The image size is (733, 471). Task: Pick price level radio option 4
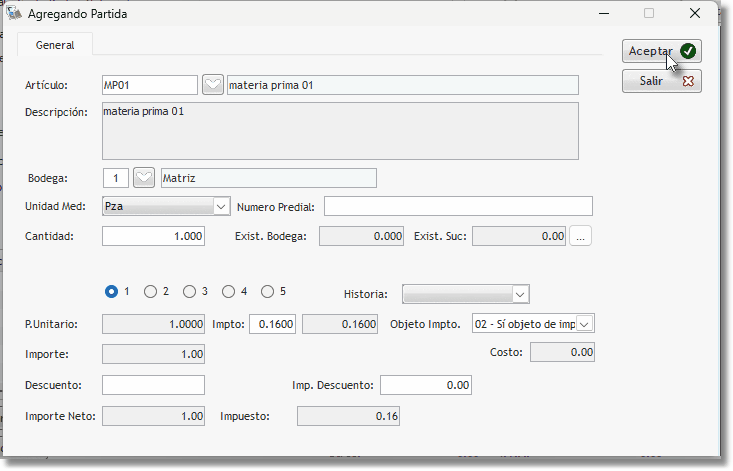[x=229, y=292]
